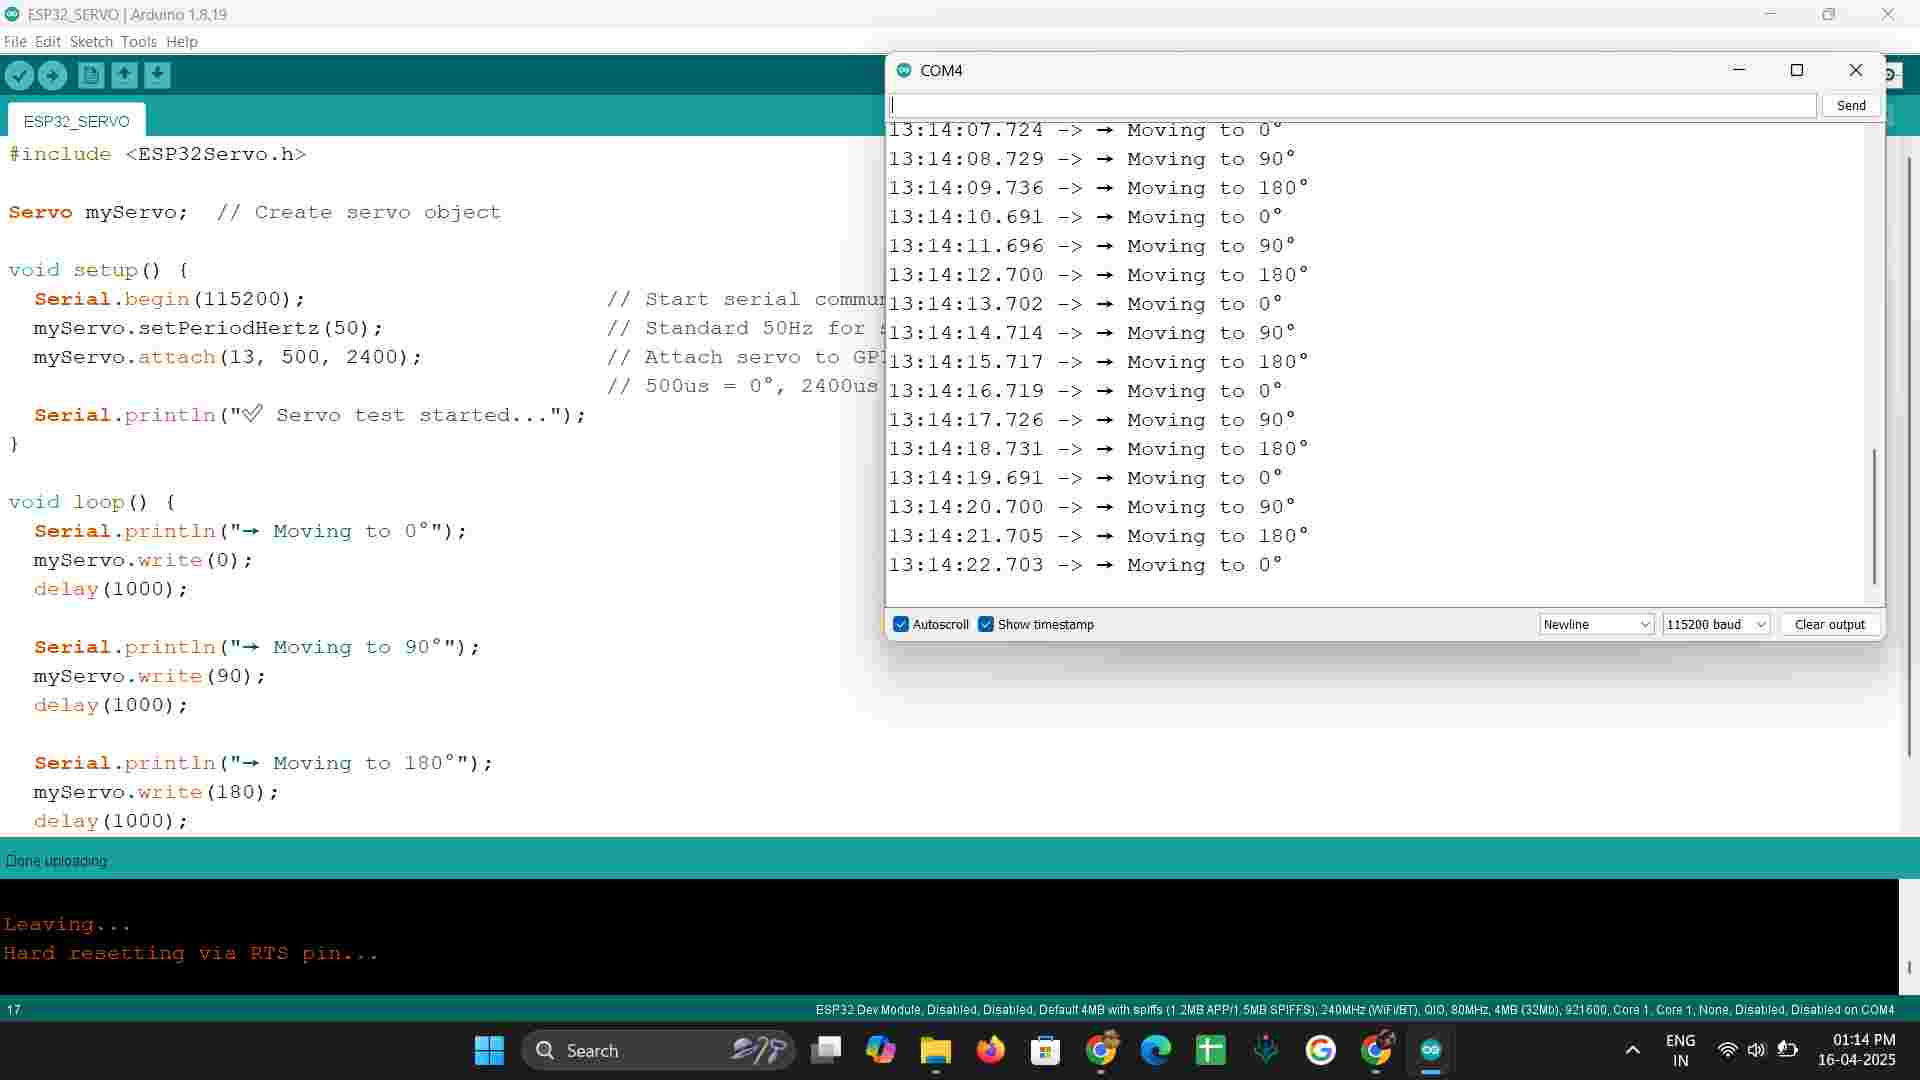Click the 'Leaving...' console line
The image size is (1920, 1080).
pos(67,925)
